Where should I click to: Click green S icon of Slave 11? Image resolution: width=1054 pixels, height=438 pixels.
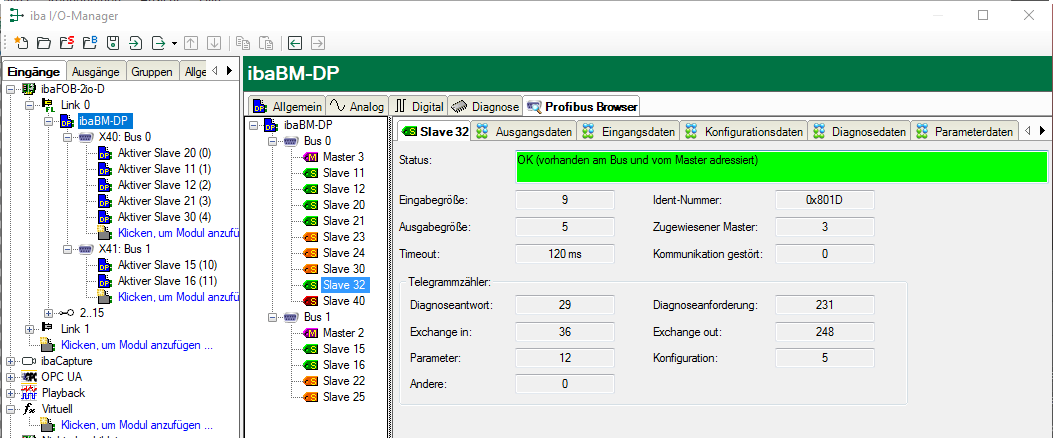tap(311, 173)
